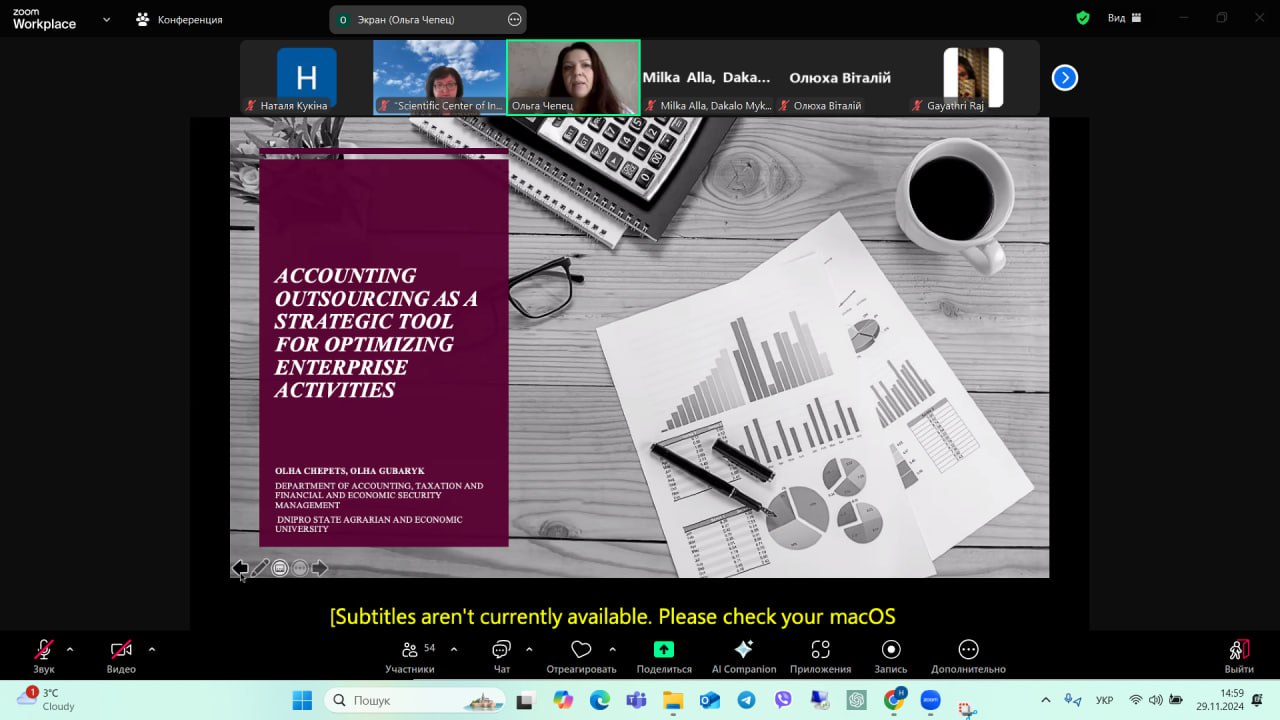
Task: Open Outlook from the taskbar
Action: 710,700
